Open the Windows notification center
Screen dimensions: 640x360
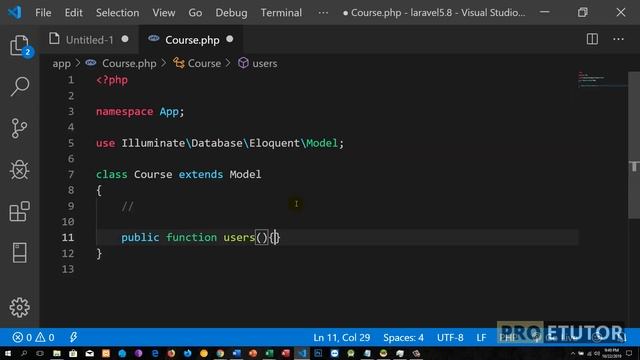629,353
